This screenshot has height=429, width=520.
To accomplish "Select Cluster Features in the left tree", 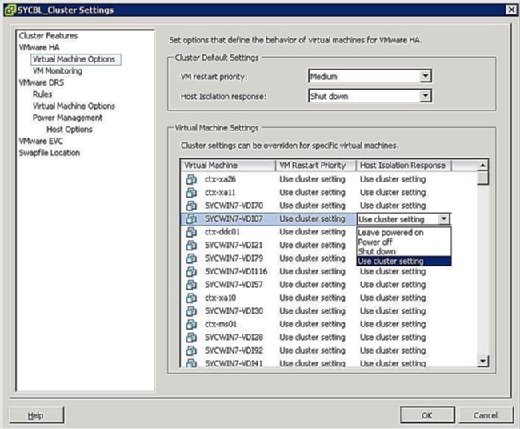I will pos(48,36).
